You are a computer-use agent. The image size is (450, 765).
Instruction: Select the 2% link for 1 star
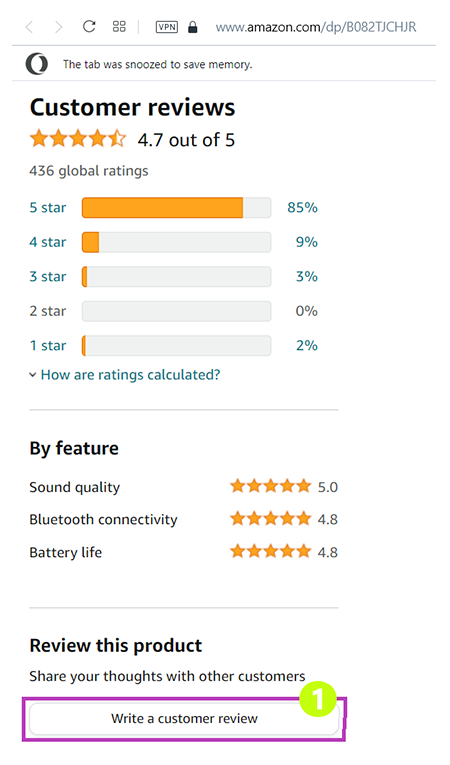[307, 345]
